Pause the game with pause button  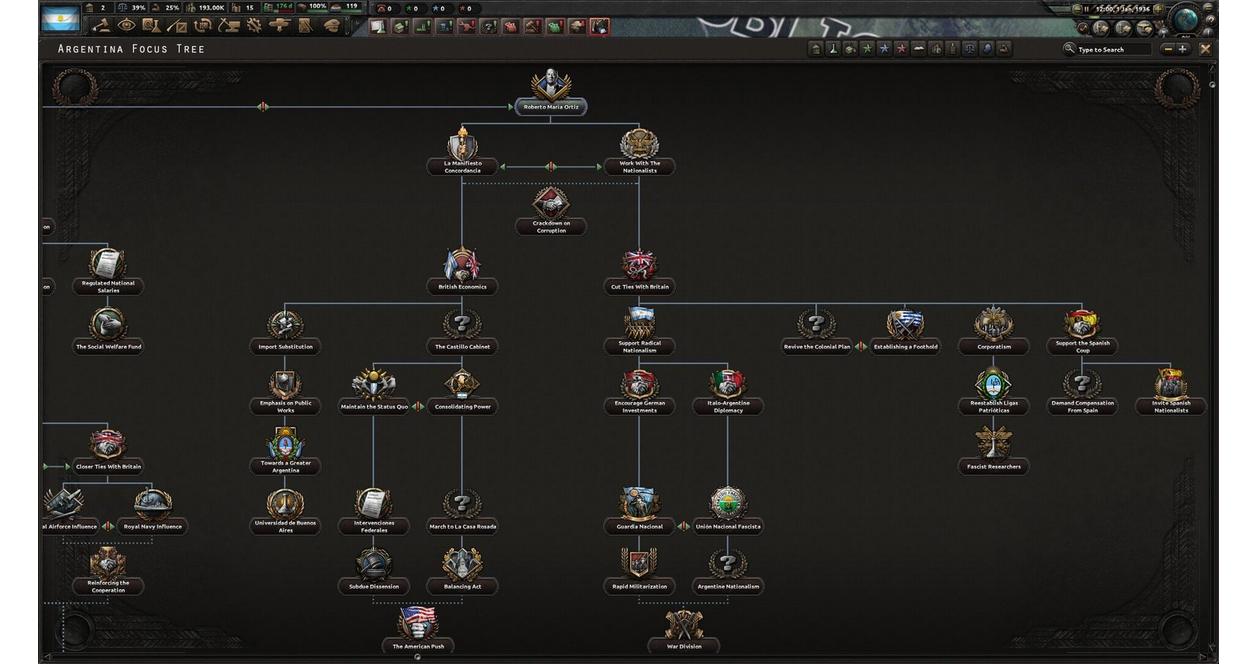pos(1086,9)
